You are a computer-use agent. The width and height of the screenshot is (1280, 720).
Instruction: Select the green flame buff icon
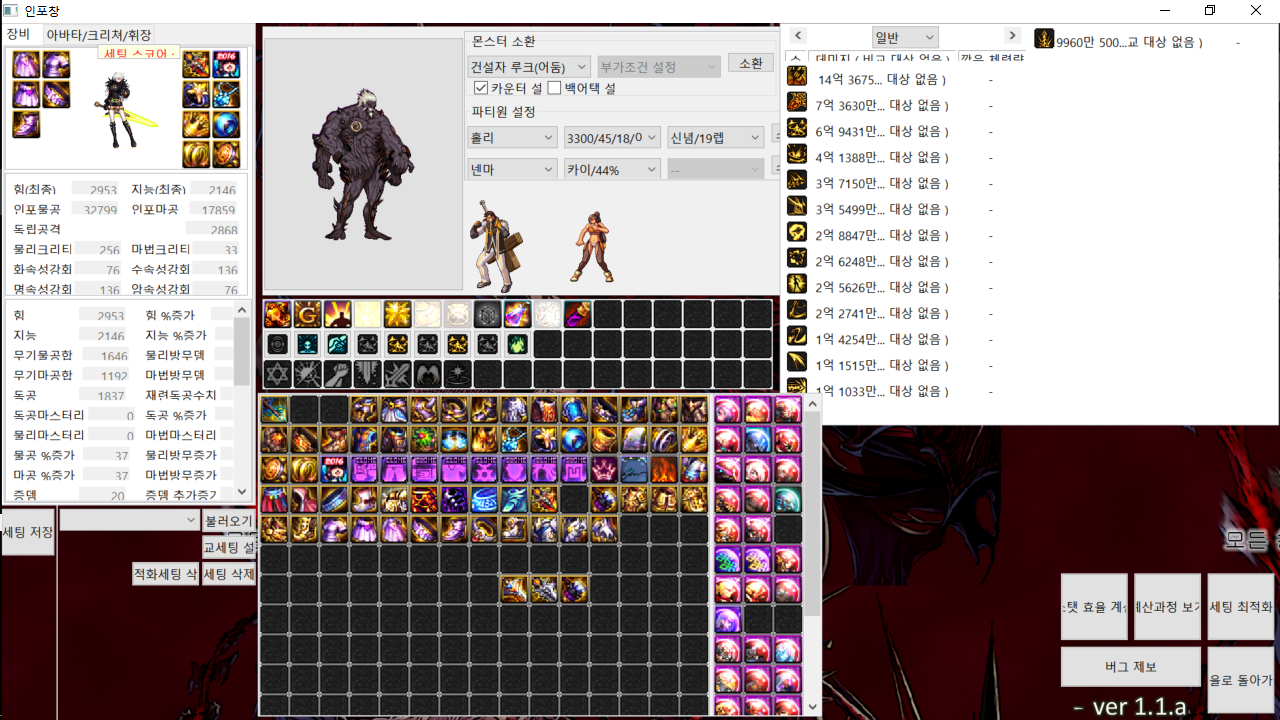tap(517, 344)
